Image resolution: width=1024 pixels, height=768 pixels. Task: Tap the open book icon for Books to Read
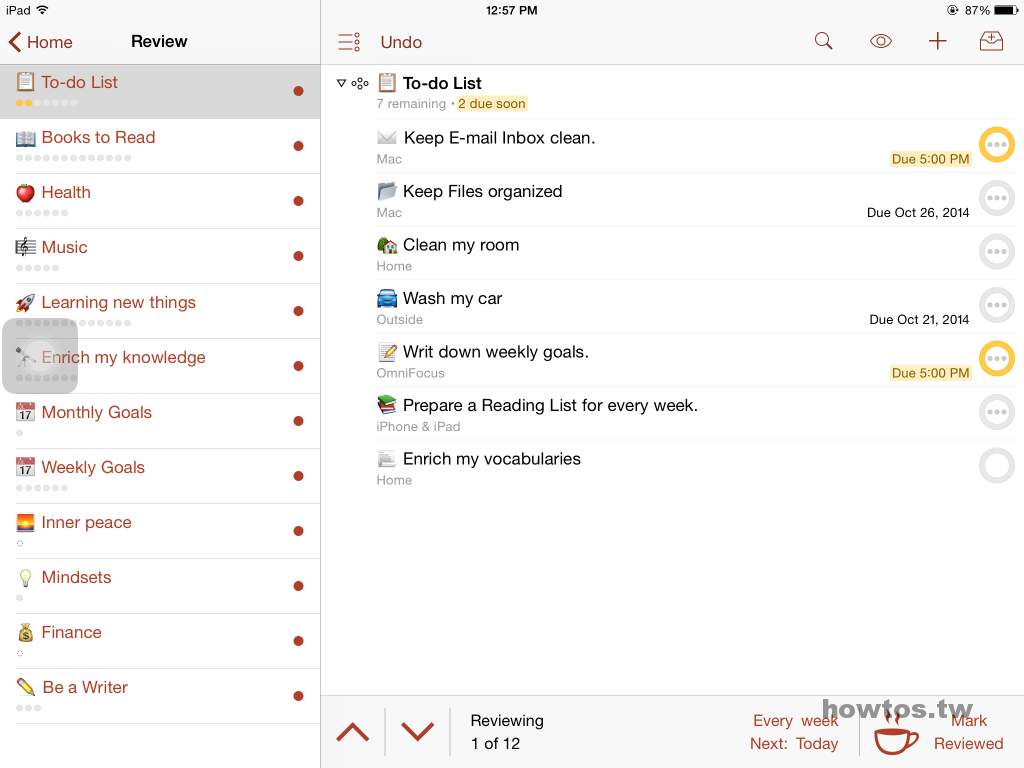pos(25,138)
